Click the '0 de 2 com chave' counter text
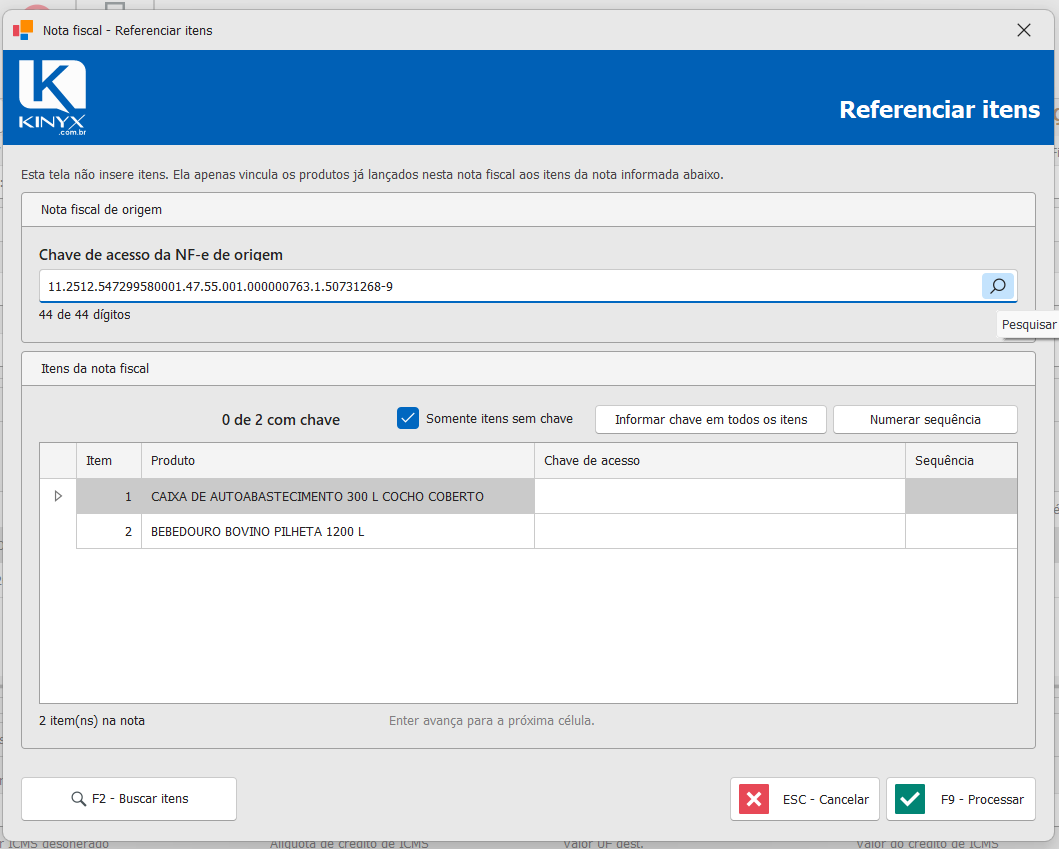The image size is (1059, 849). 281,420
